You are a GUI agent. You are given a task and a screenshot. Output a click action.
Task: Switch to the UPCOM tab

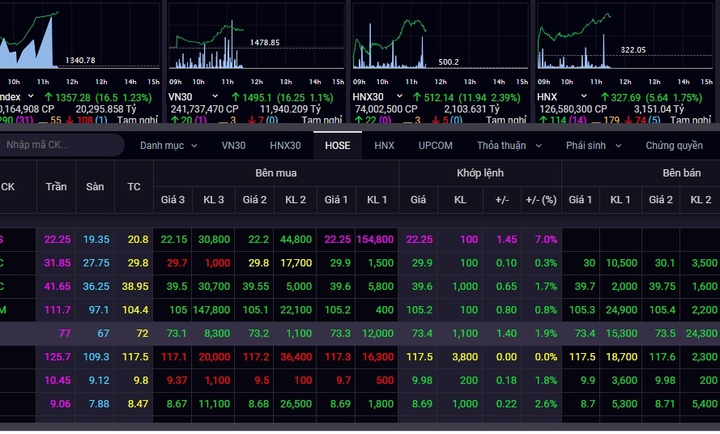pyautogui.click(x=435, y=145)
